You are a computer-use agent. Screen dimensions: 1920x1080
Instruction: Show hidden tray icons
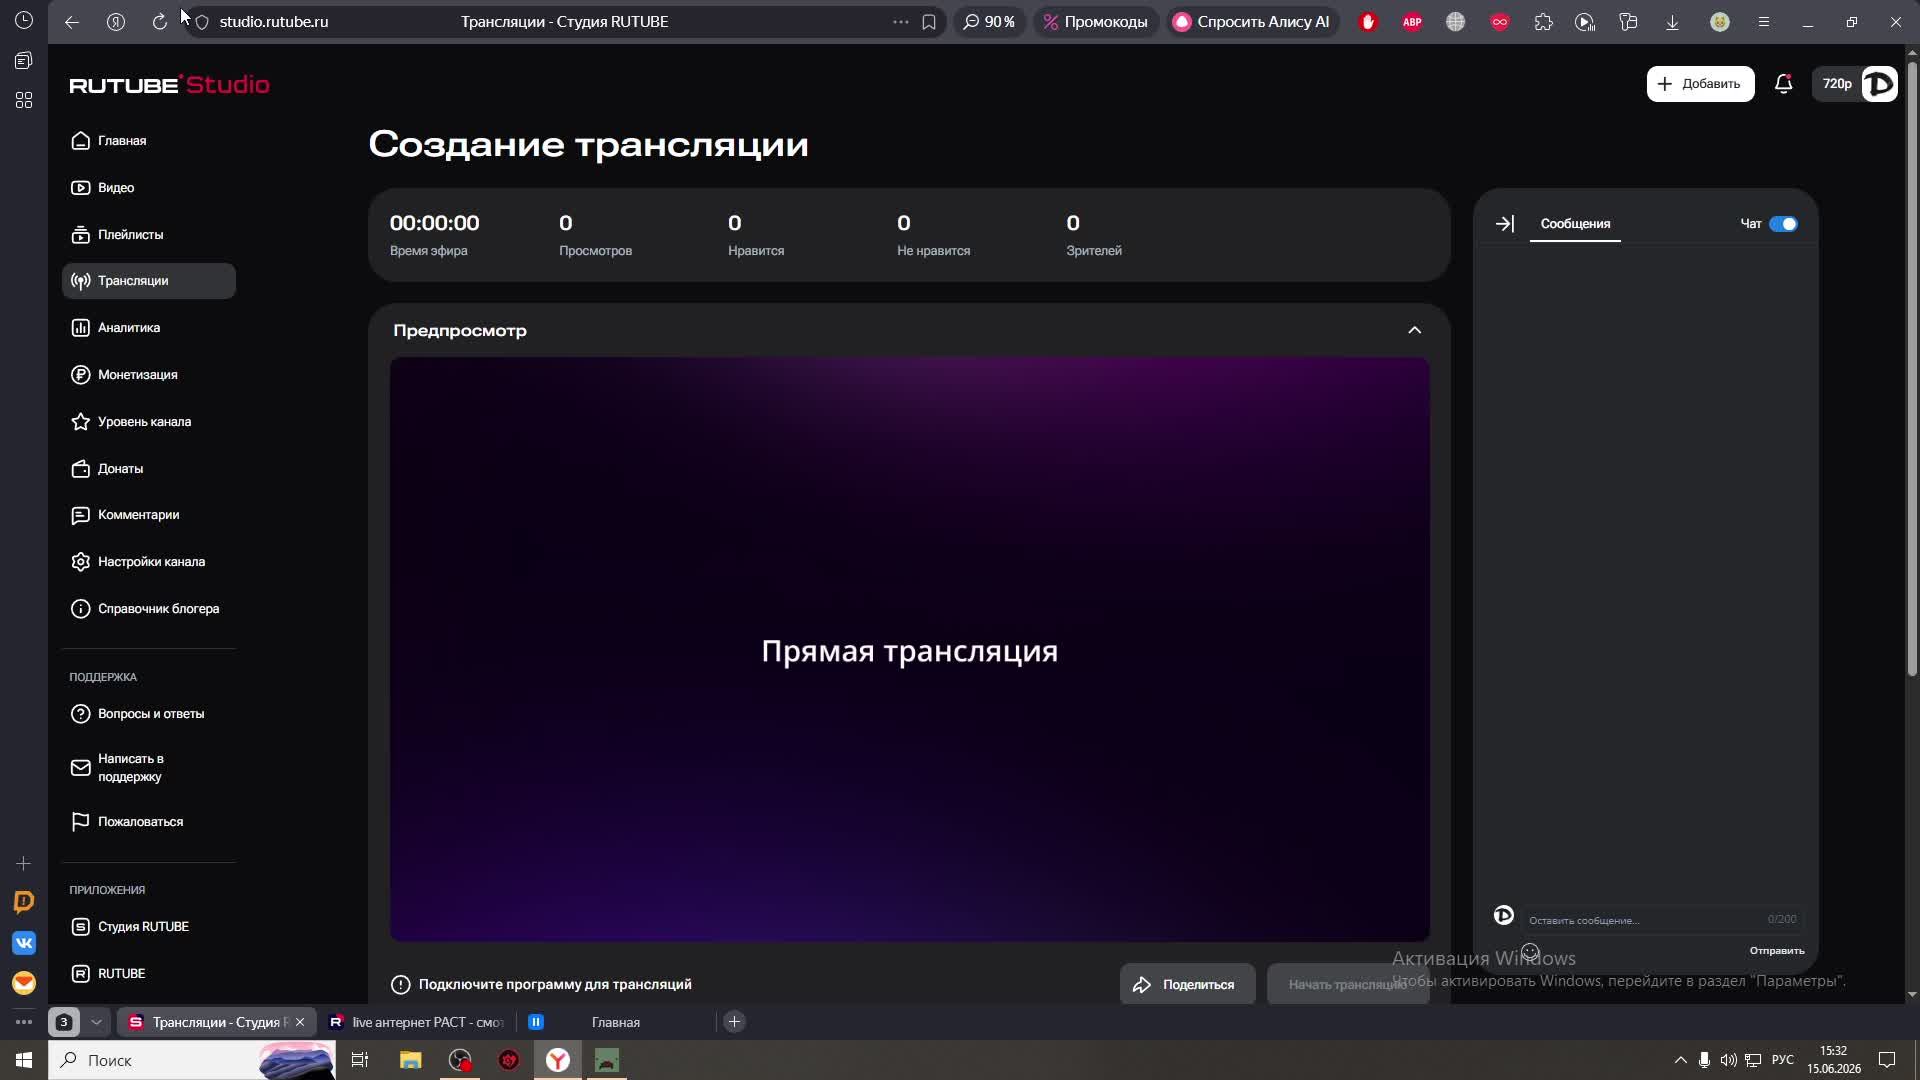click(x=1680, y=1060)
